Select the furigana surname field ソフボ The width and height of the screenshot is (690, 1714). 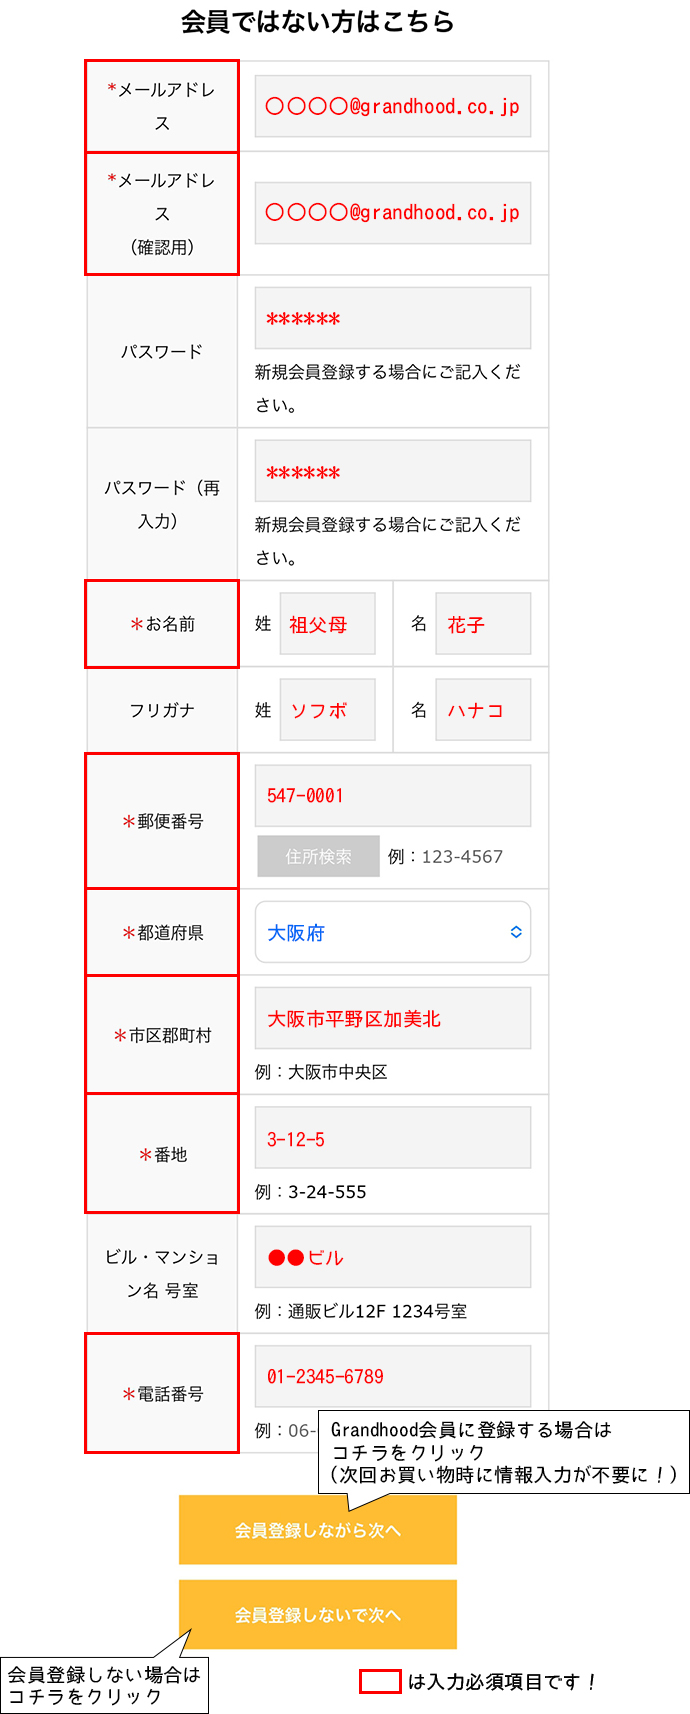327,710
